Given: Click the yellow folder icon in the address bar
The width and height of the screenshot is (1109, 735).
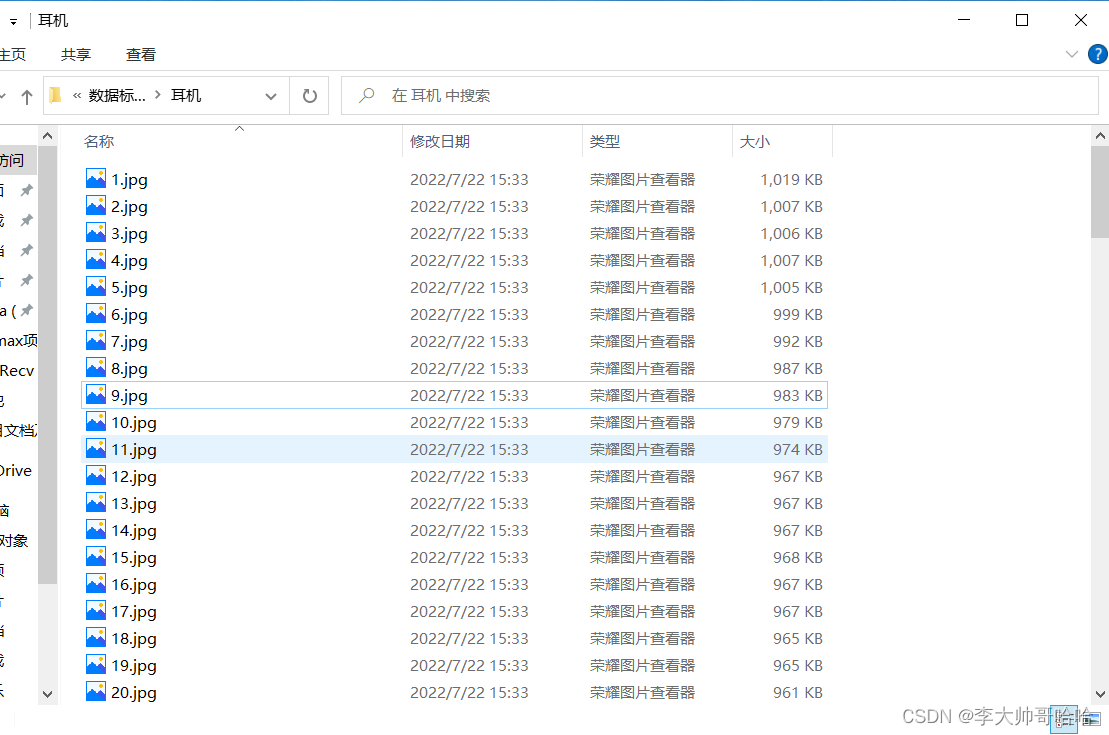Looking at the screenshot, I should point(54,95).
